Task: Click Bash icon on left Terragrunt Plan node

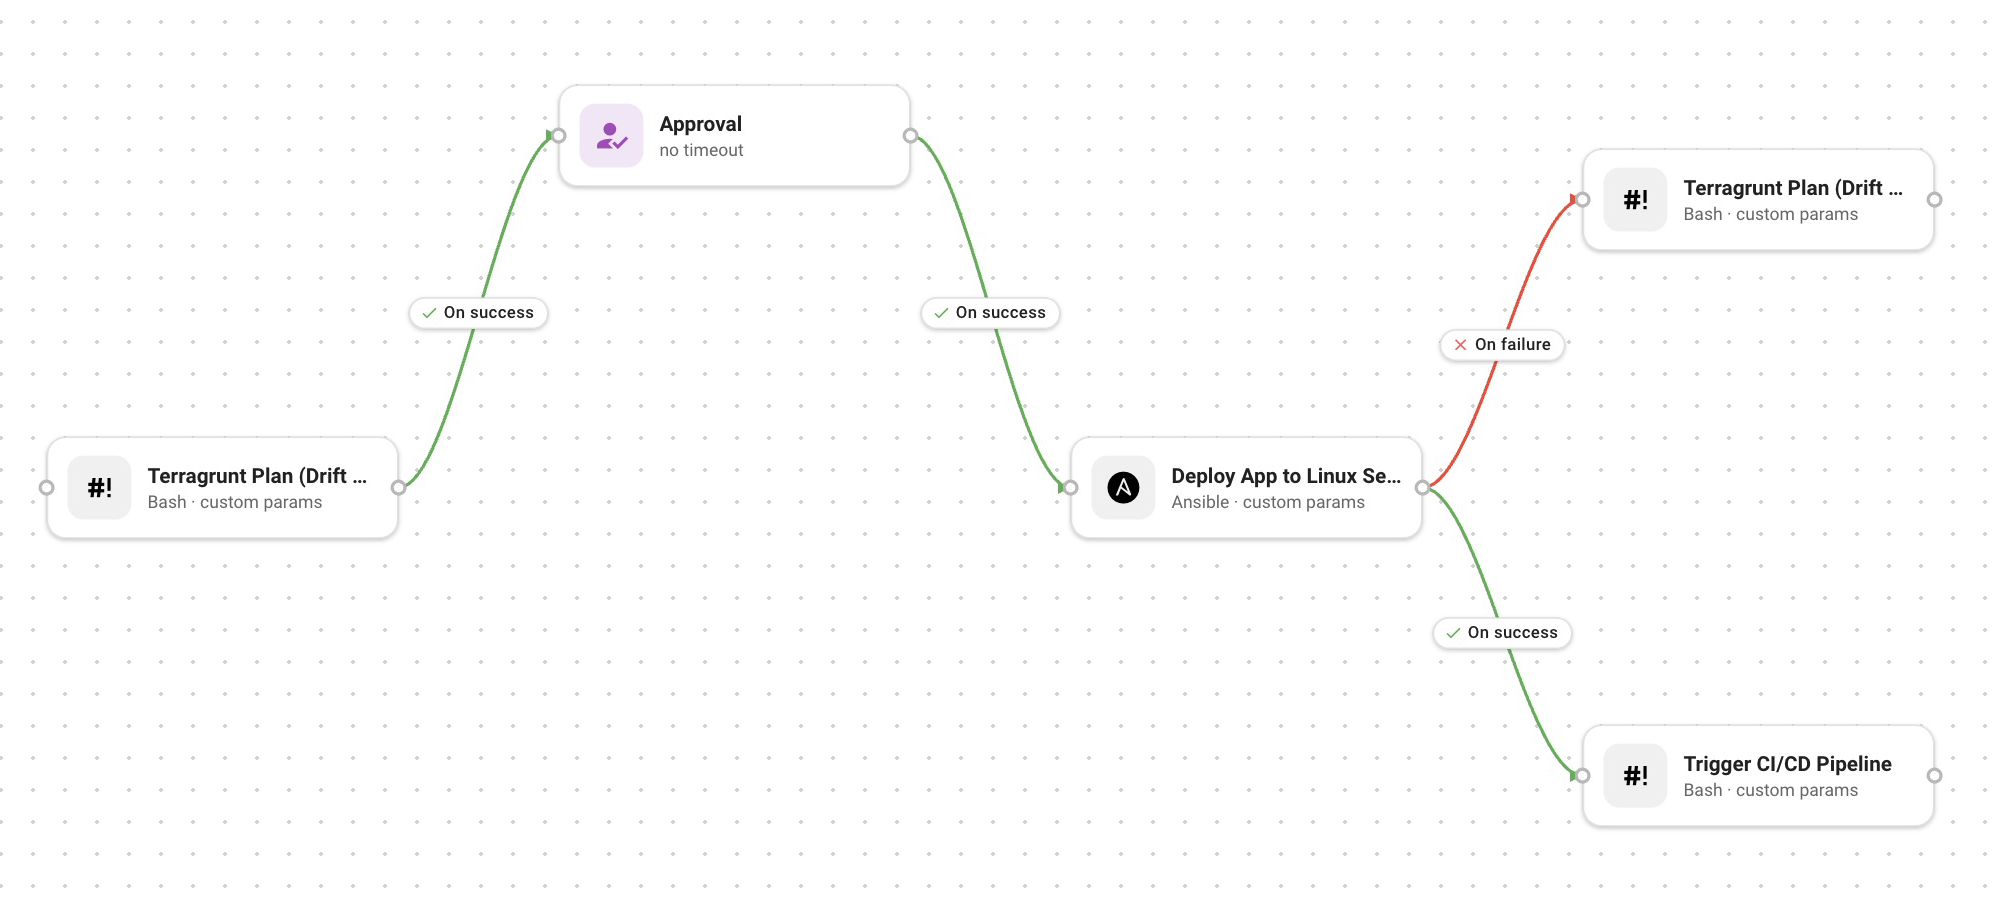Action: pyautogui.click(x=99, y=488)
